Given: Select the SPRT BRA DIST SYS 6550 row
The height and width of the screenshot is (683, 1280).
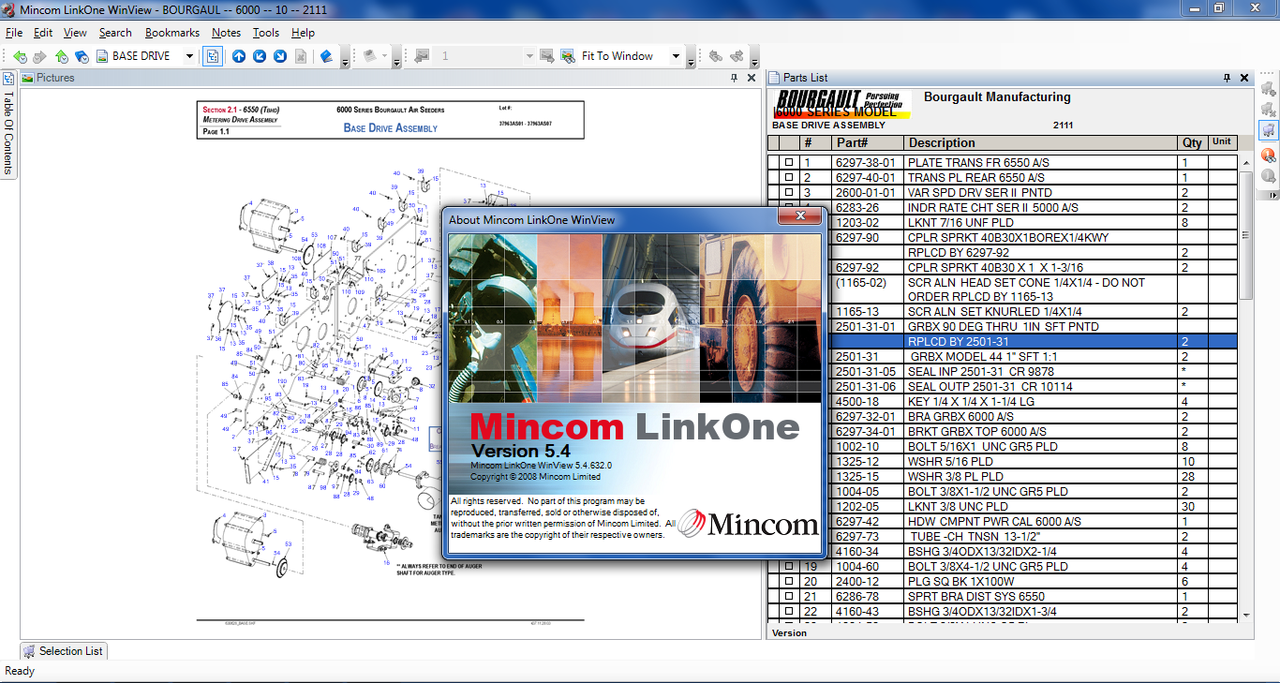Looking at the screenshot, I should click(x=1003, y=596).
